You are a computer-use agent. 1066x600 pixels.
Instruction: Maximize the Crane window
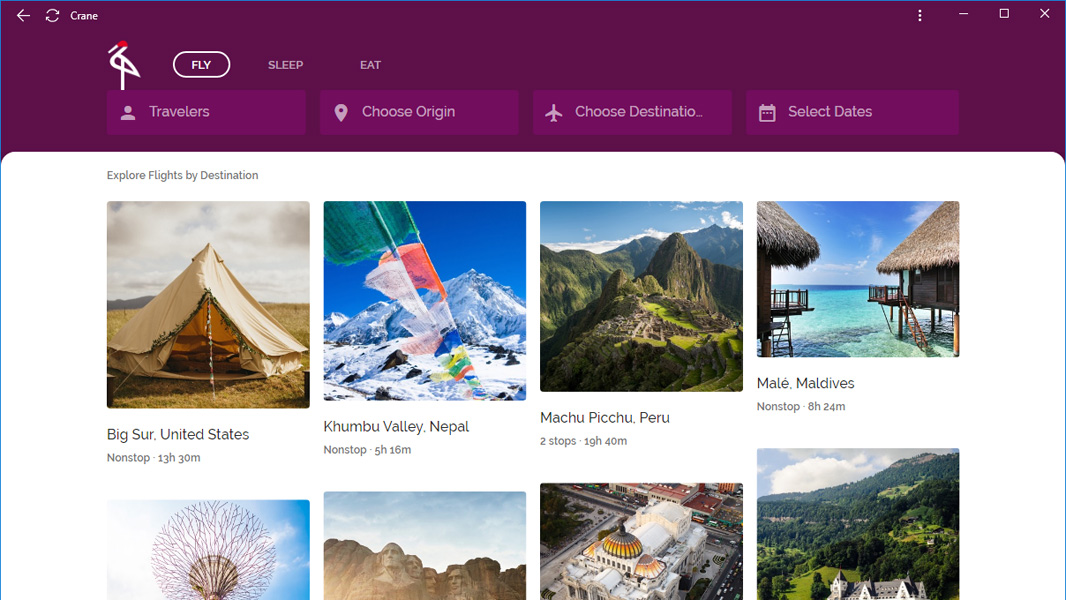point(1004,14)
